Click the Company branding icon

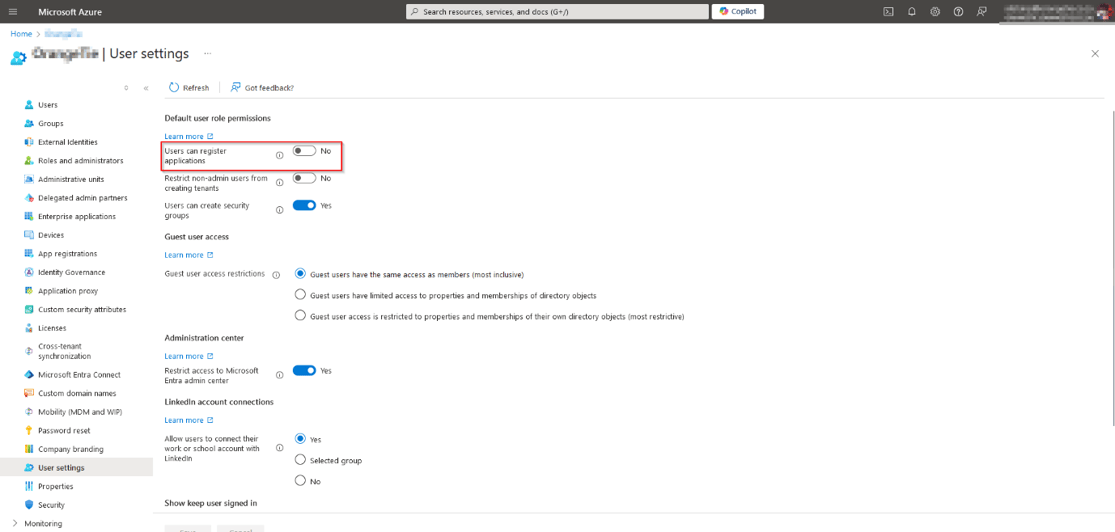click(29, 449)
